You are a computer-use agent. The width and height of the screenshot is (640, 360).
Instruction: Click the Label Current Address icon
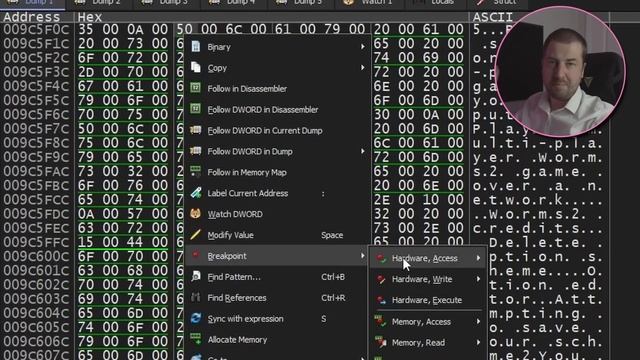[196, 193]
